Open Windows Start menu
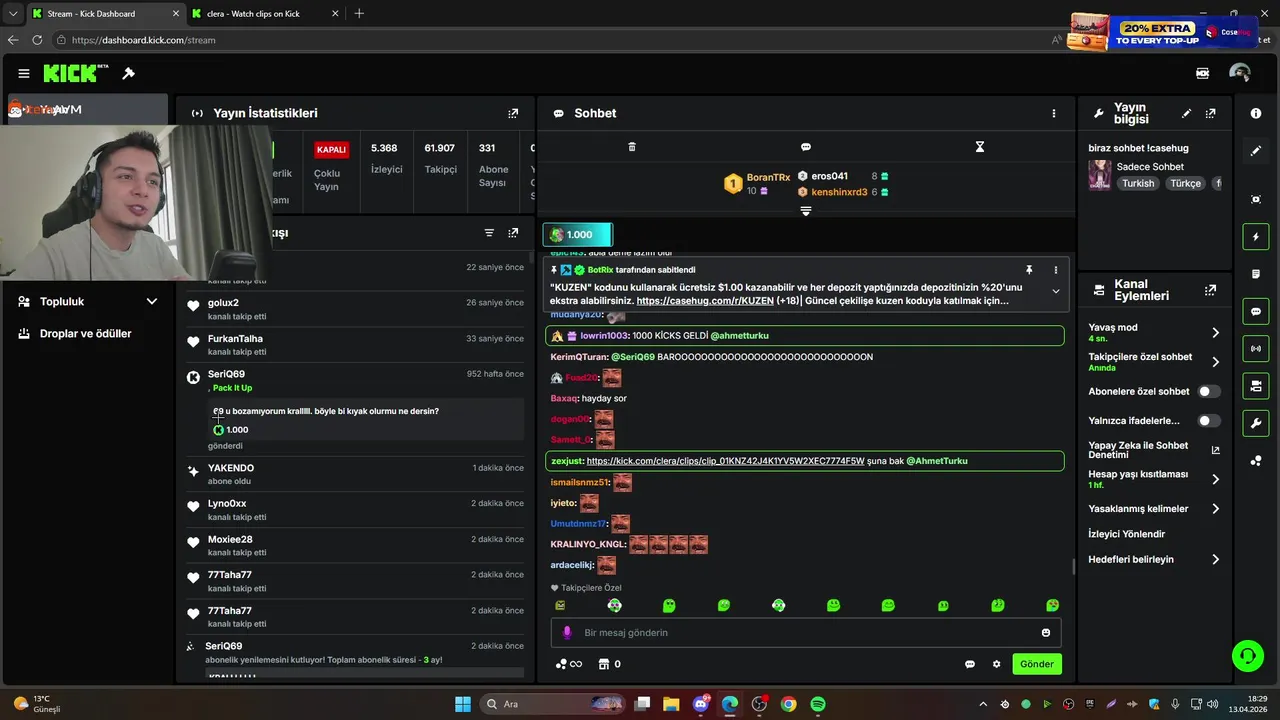 (463, 704)
